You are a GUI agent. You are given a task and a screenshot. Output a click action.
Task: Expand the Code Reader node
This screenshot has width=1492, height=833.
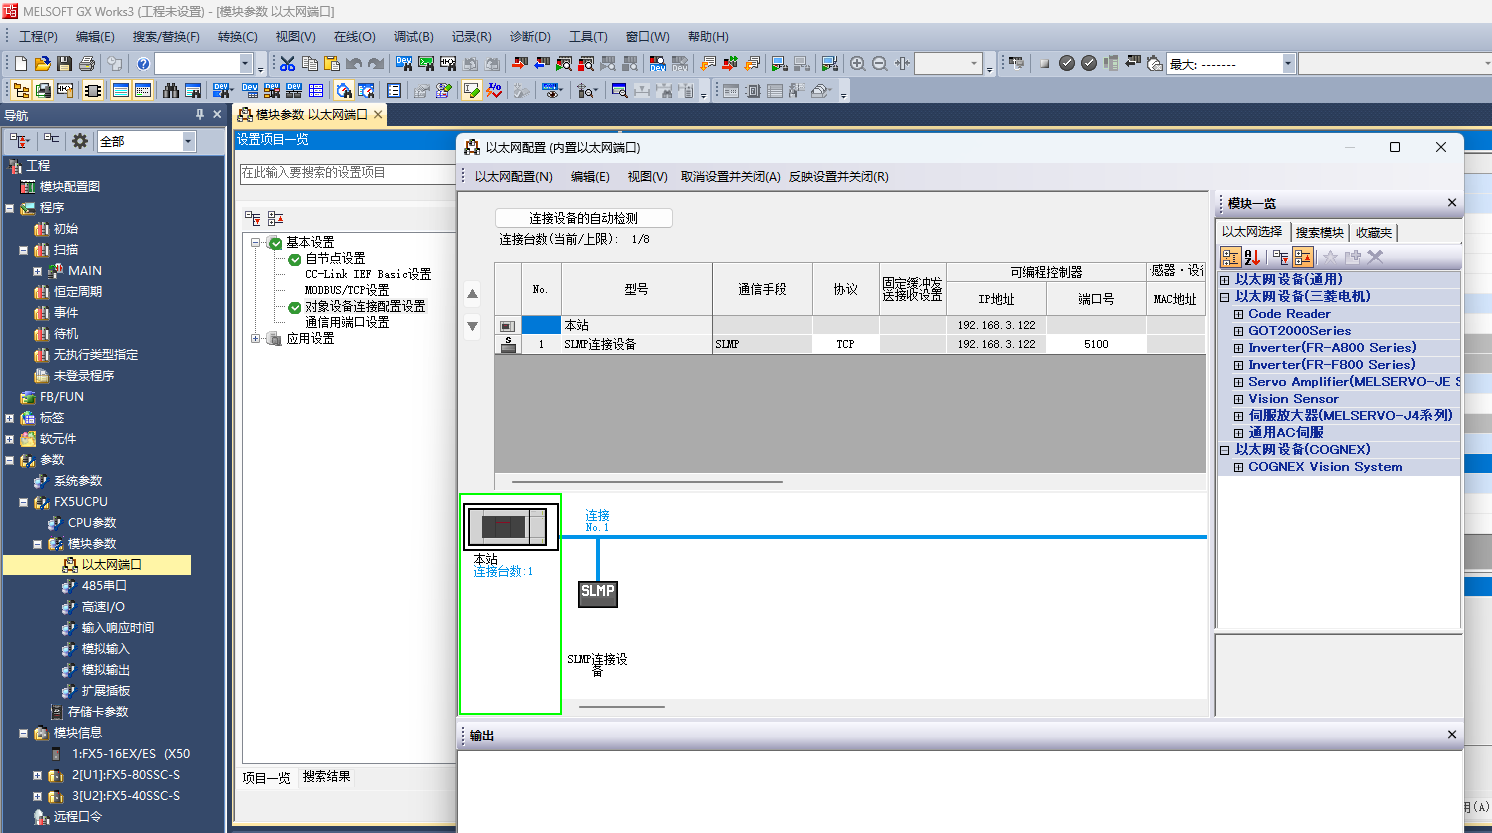point(1238,314)
